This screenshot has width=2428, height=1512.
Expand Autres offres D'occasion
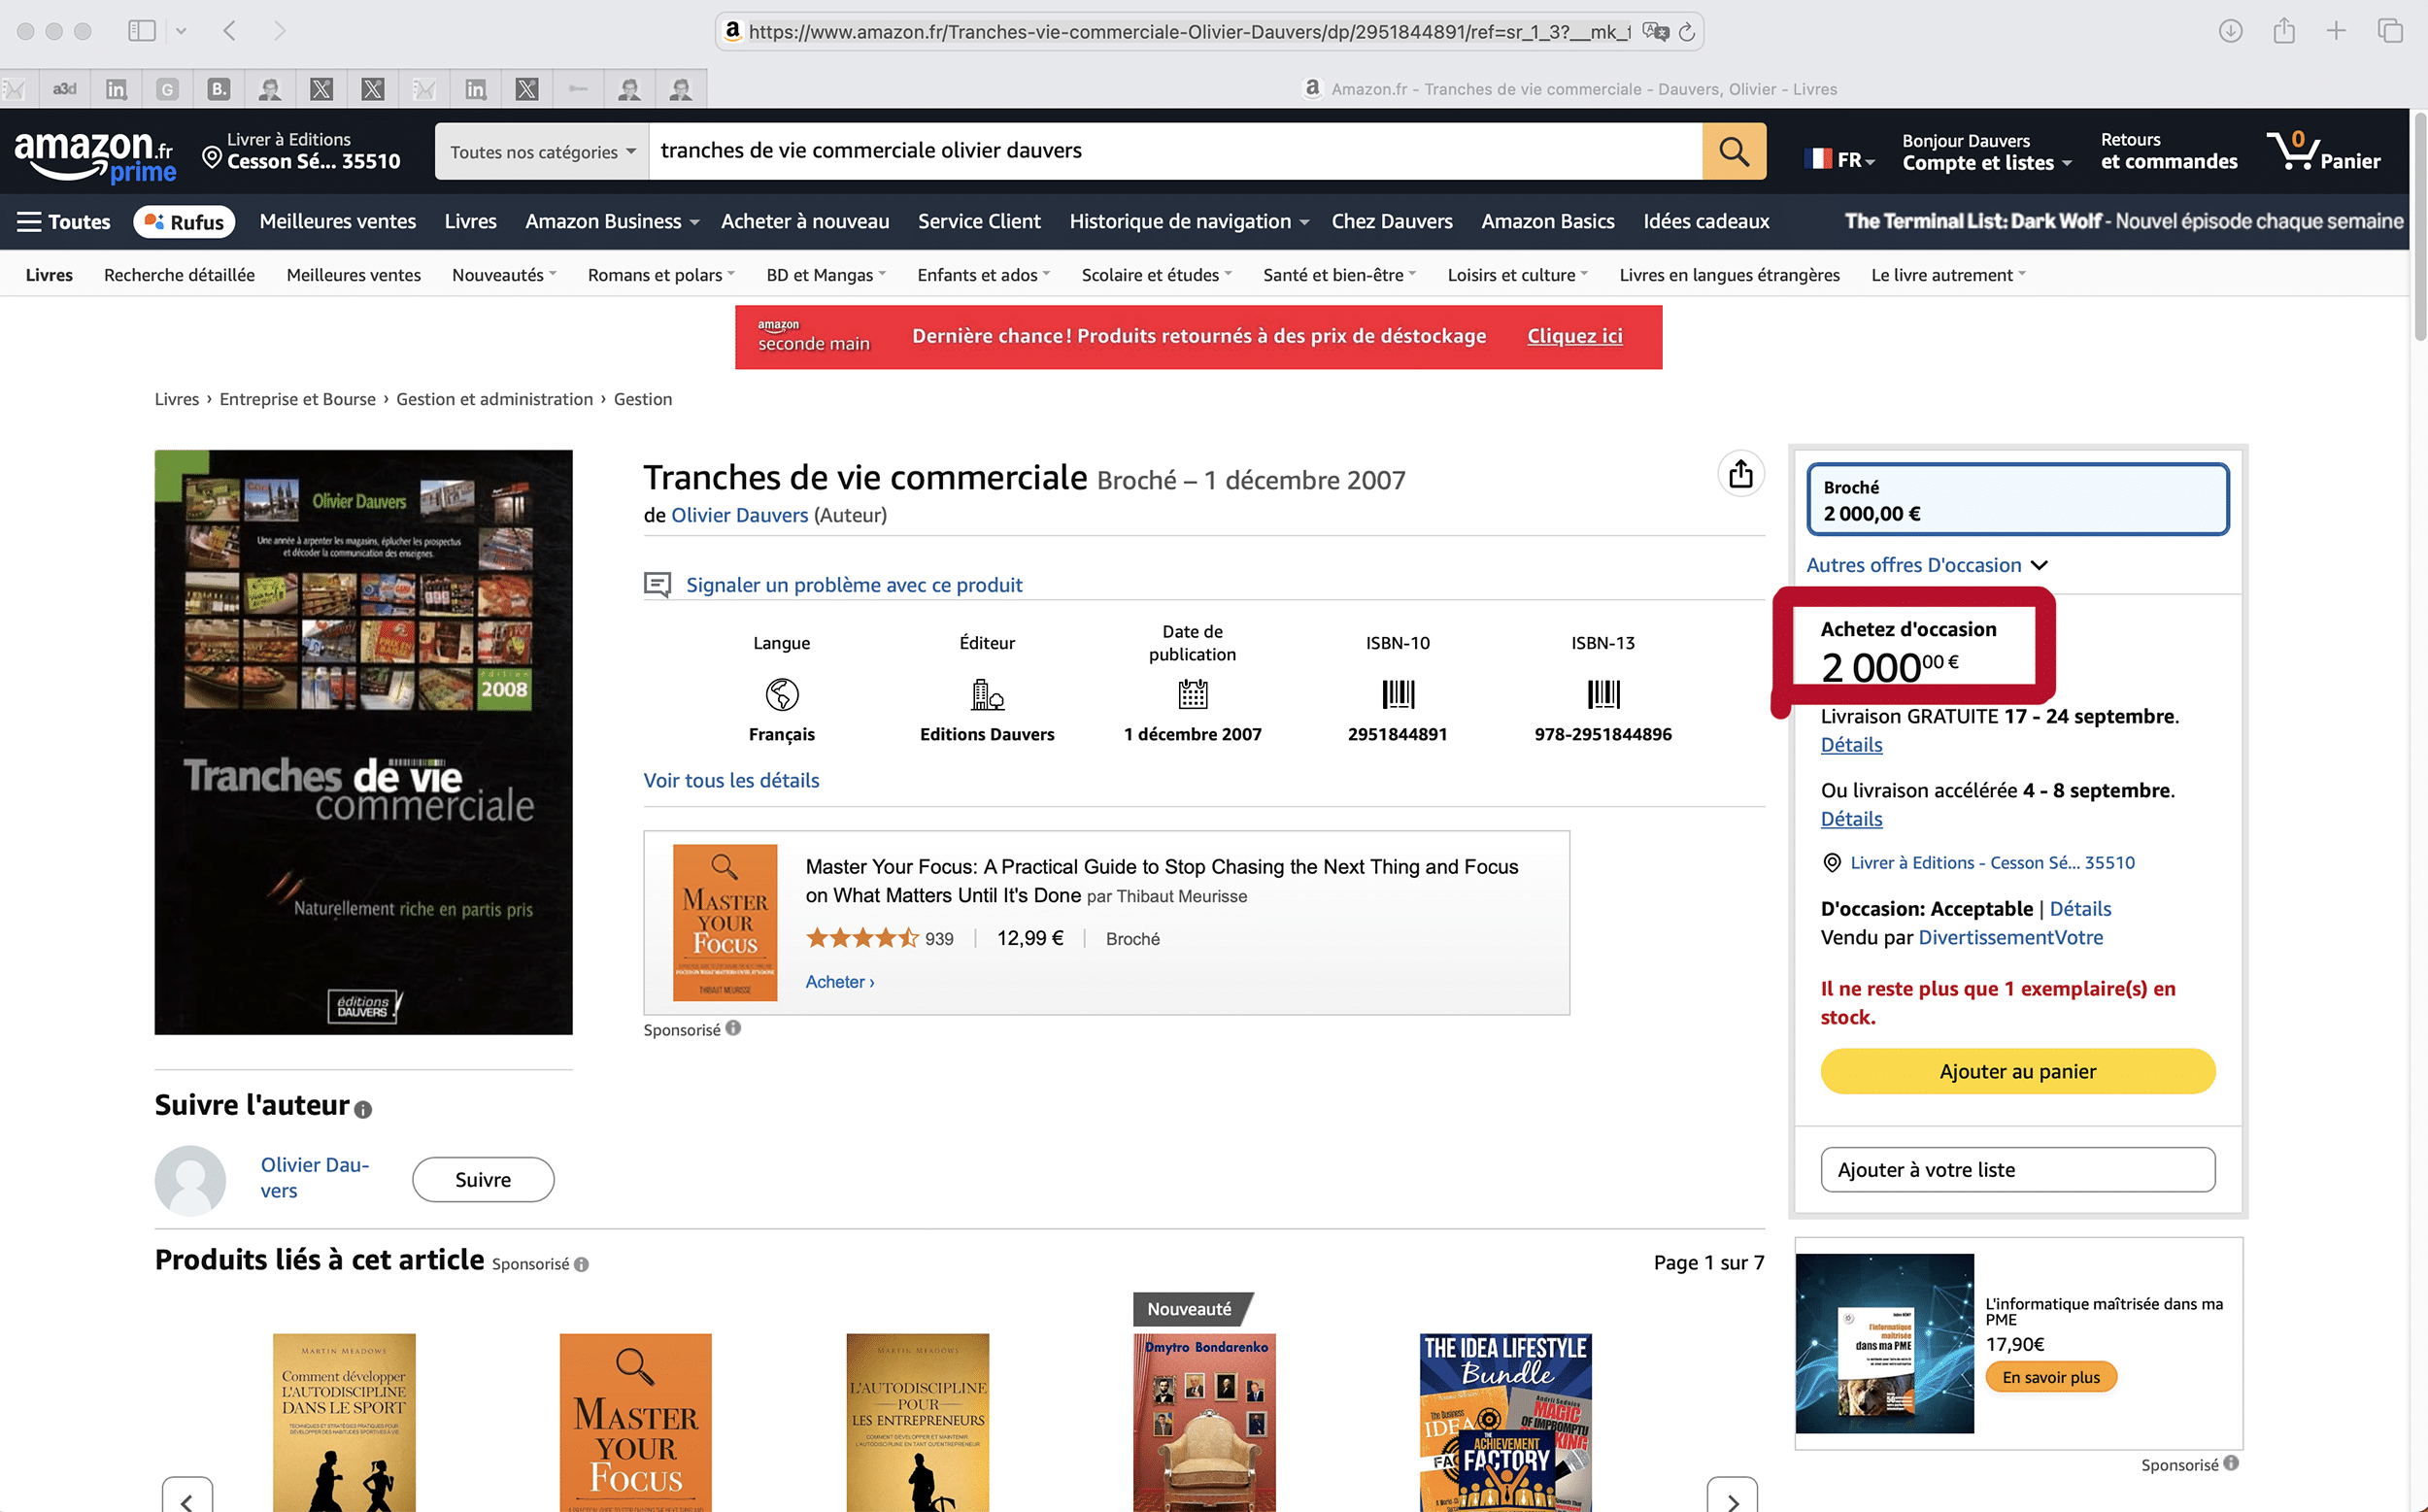click(x=1926, y=565)
